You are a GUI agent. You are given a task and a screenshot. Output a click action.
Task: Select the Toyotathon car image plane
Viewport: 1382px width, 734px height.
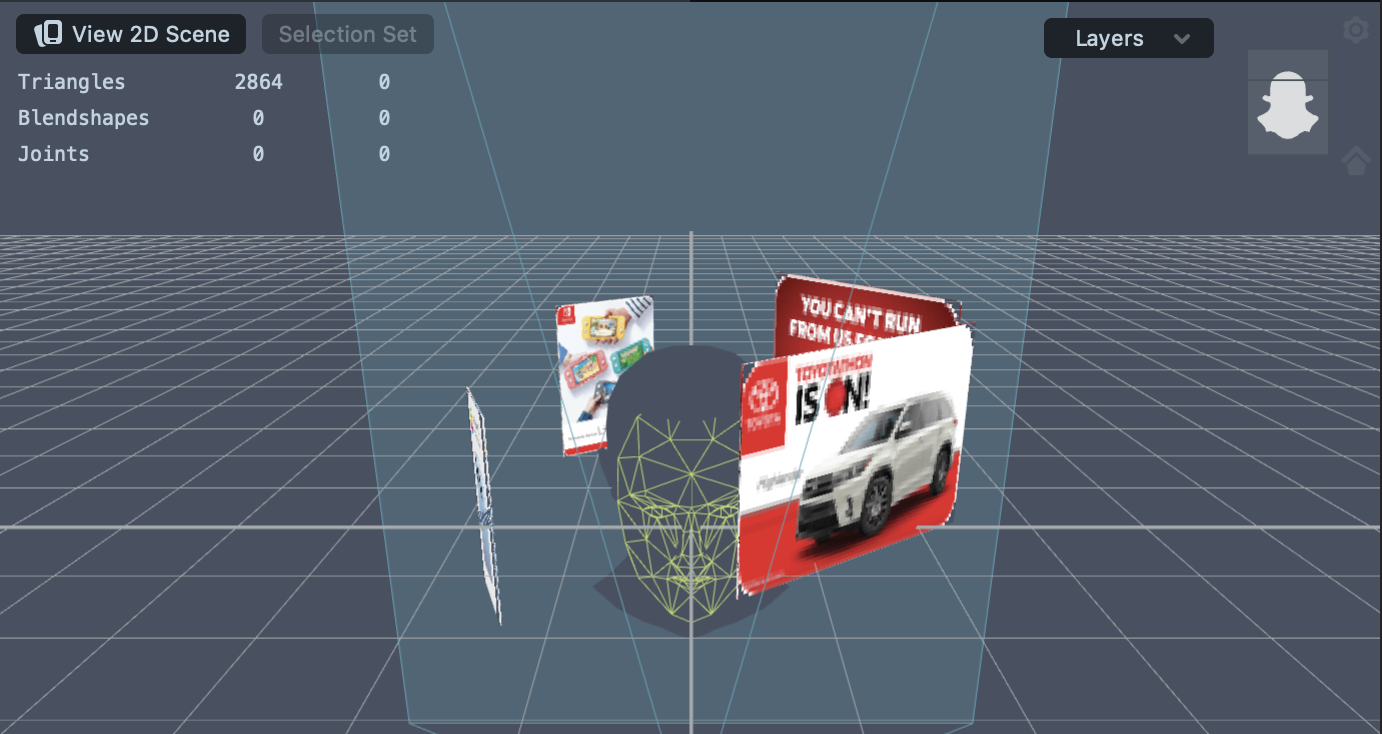tap(855, 460)
